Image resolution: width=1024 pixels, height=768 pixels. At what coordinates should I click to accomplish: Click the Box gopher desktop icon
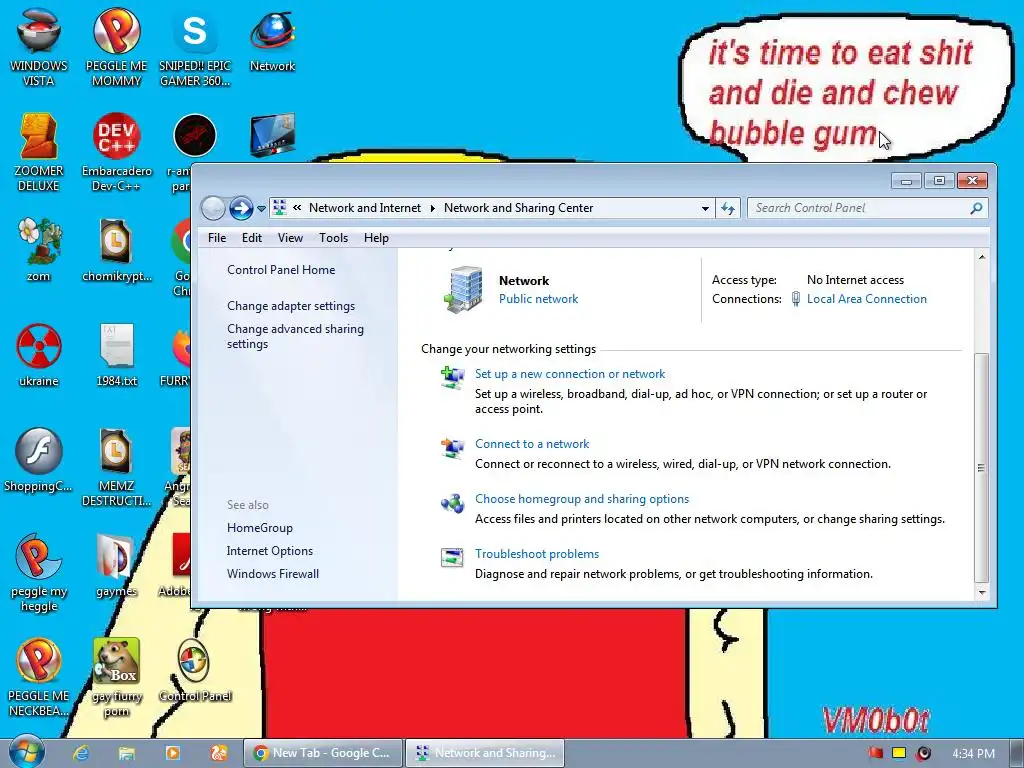116,677
